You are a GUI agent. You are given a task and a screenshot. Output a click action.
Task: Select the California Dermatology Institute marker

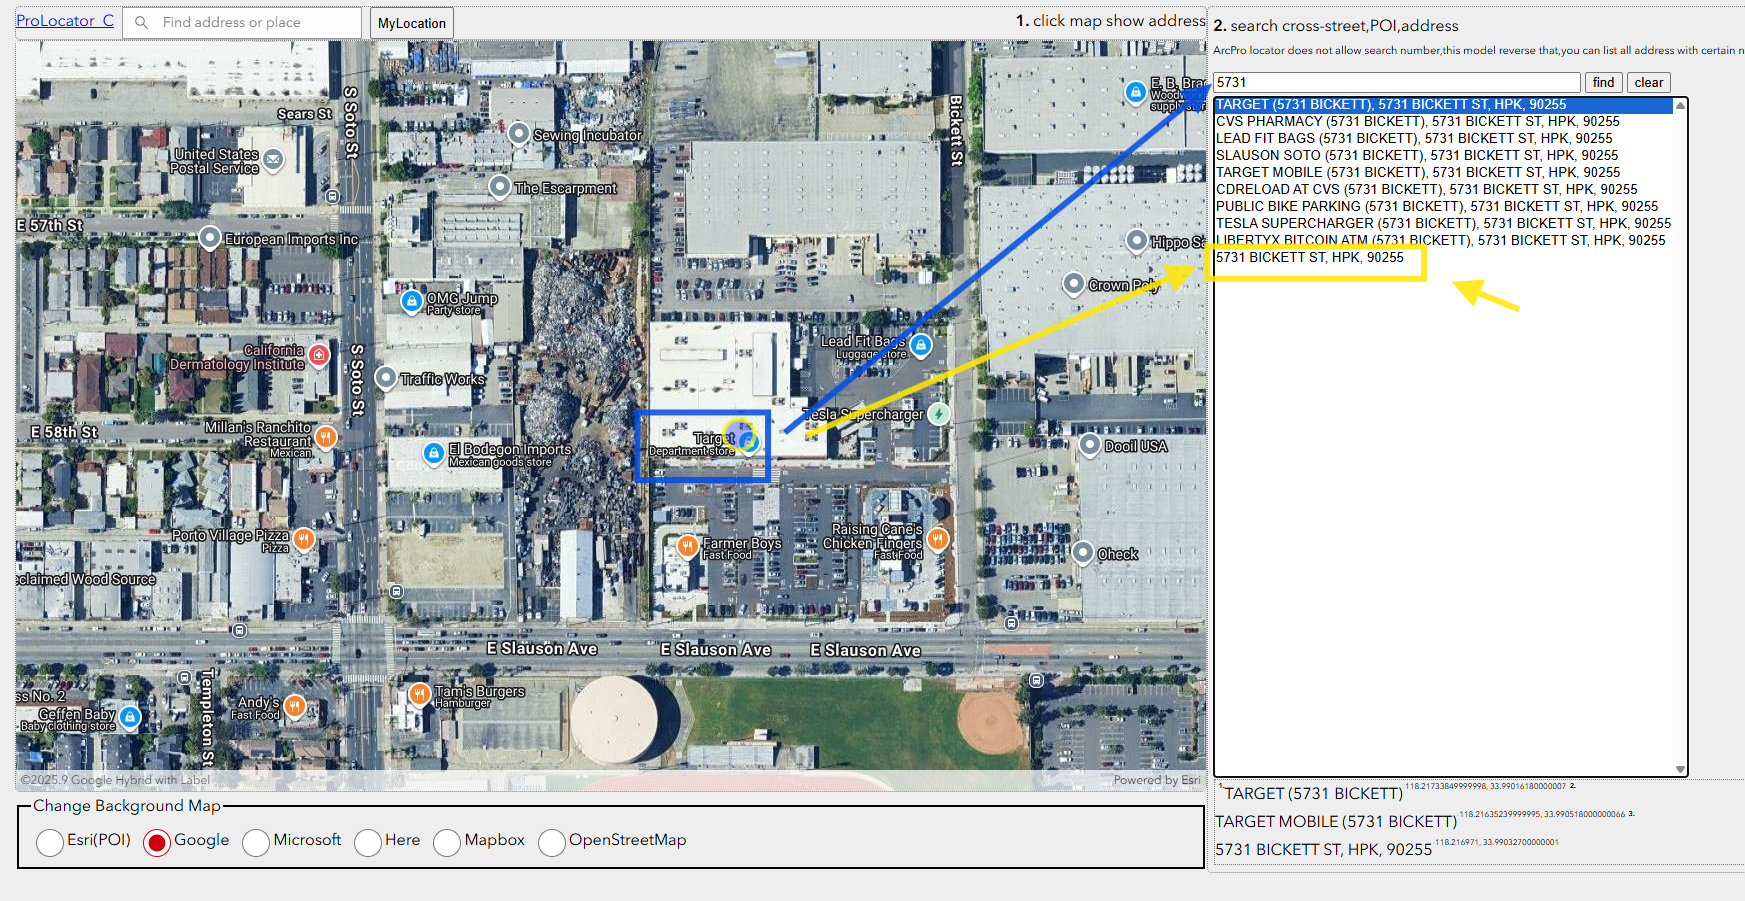[x=319, y=355]
